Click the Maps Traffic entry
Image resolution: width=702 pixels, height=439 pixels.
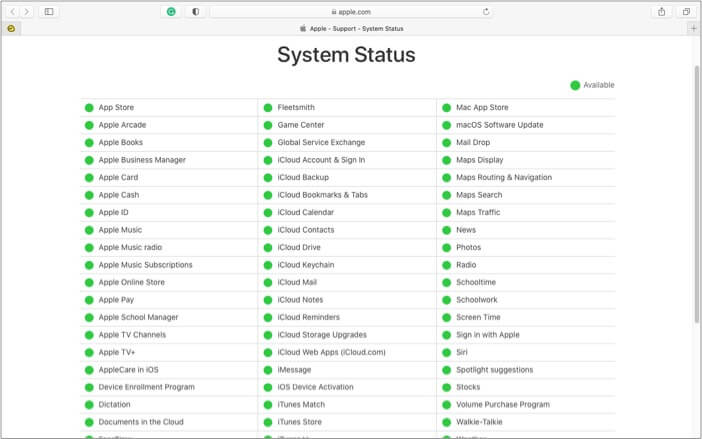478,212
